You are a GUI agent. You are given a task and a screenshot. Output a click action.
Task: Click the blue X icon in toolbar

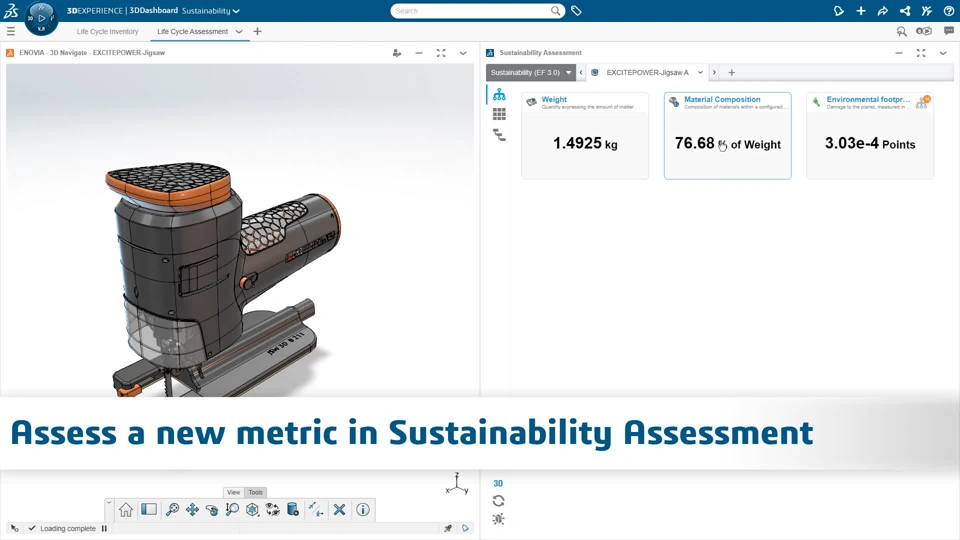(340, 509)
